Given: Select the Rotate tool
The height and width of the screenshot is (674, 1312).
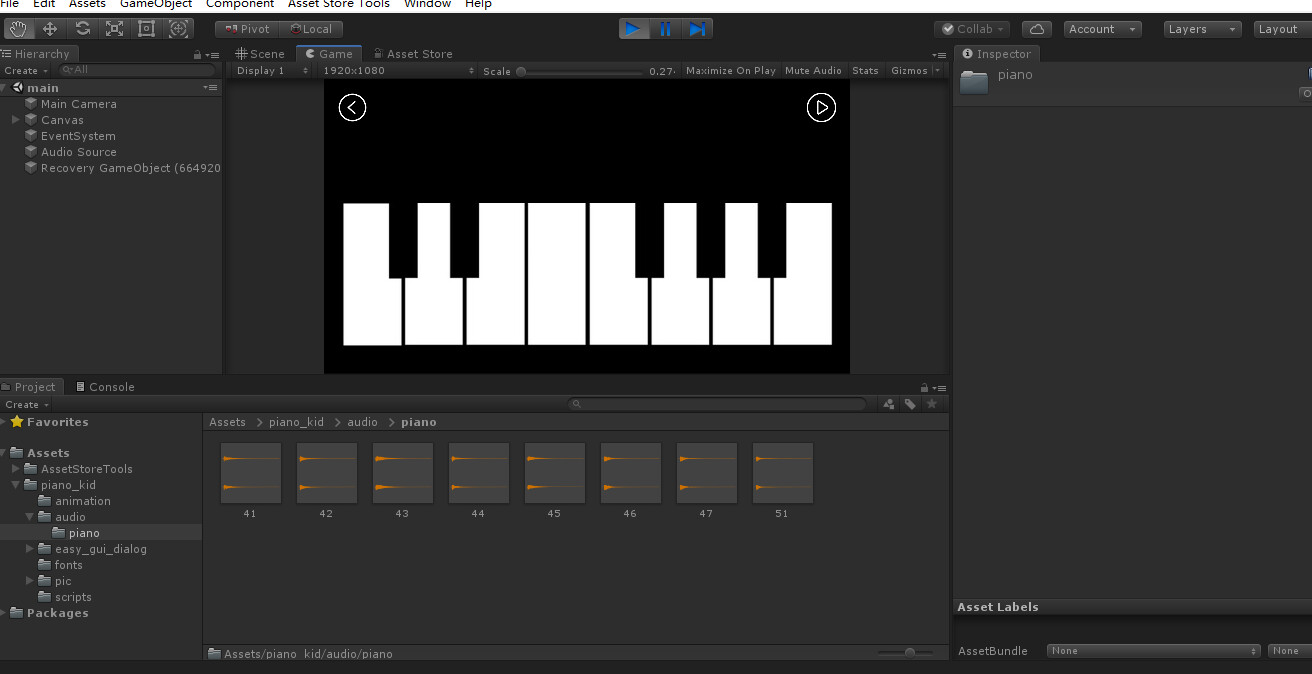Looking at the screenshot, I should (82, 28).
